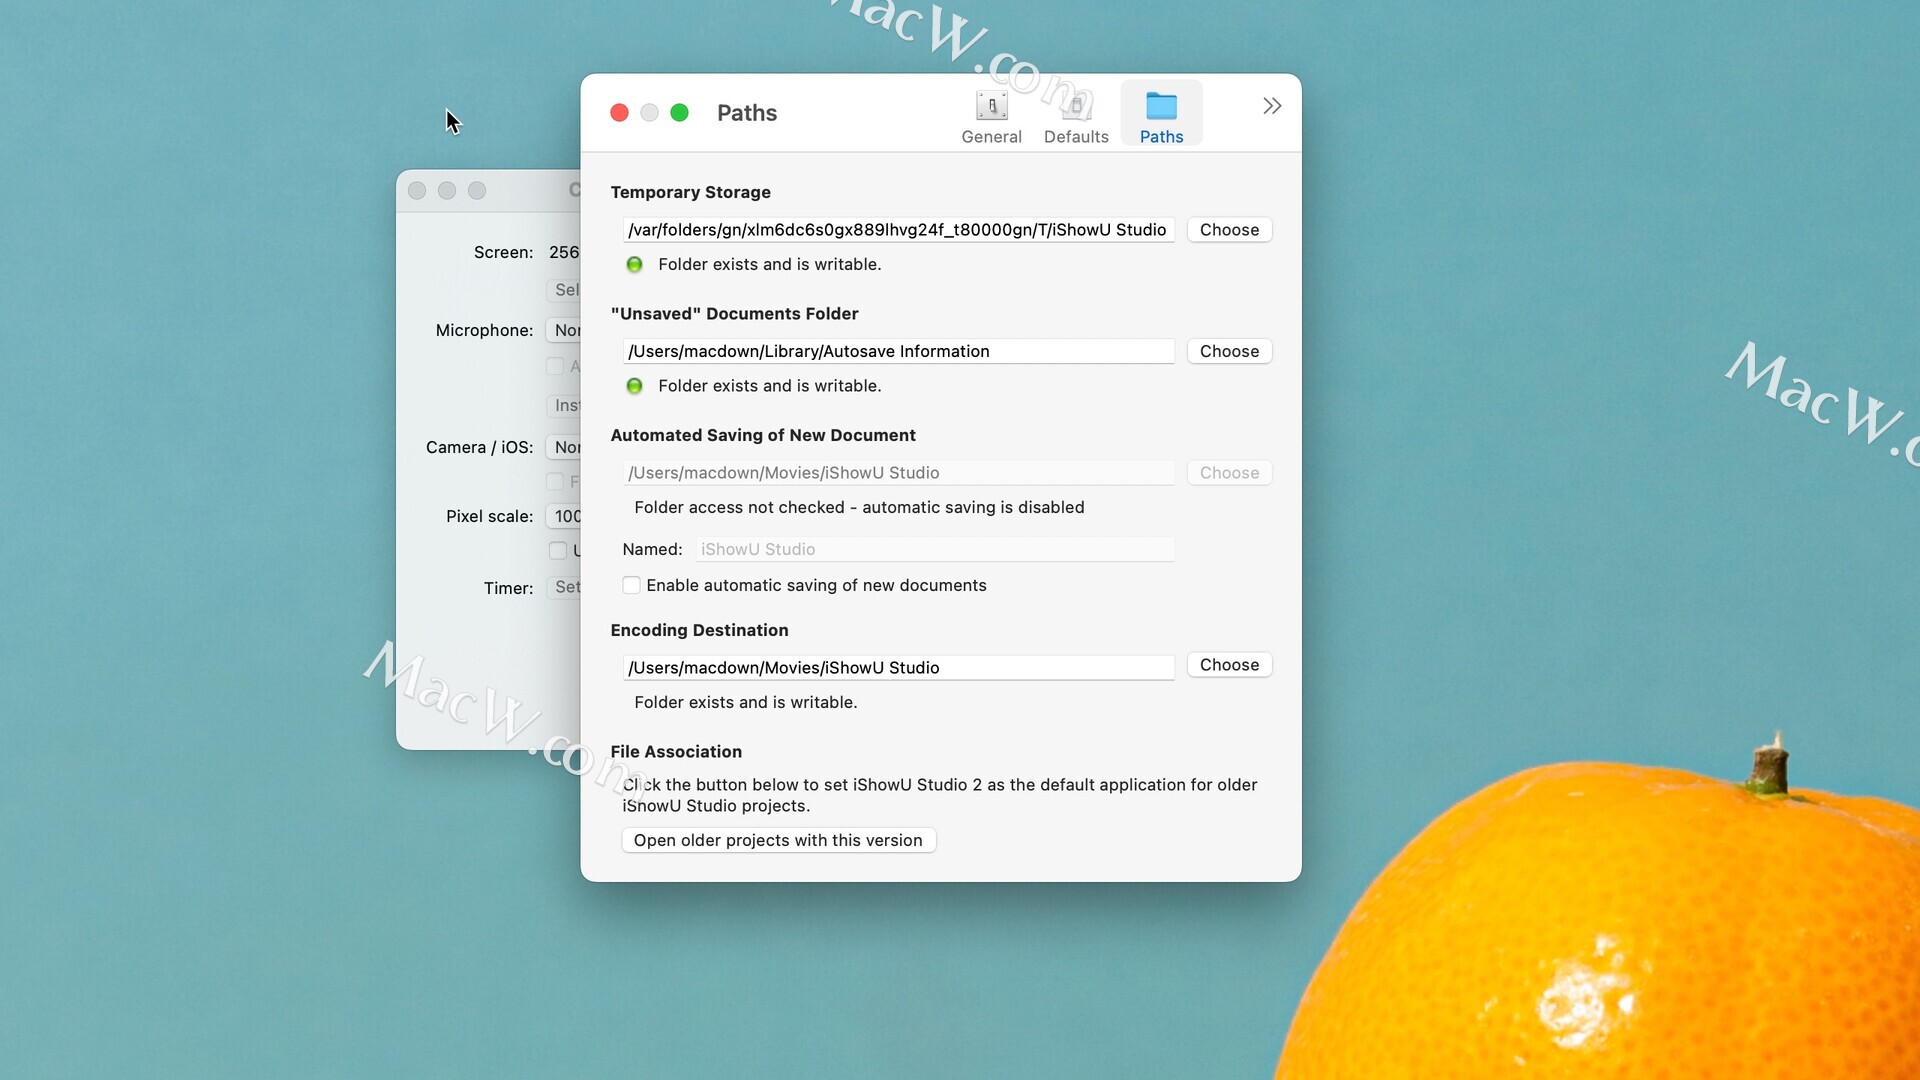1920x1080 pixels.
Task: Show more toolbar items via double chevron
Action: pos(1271,106)
